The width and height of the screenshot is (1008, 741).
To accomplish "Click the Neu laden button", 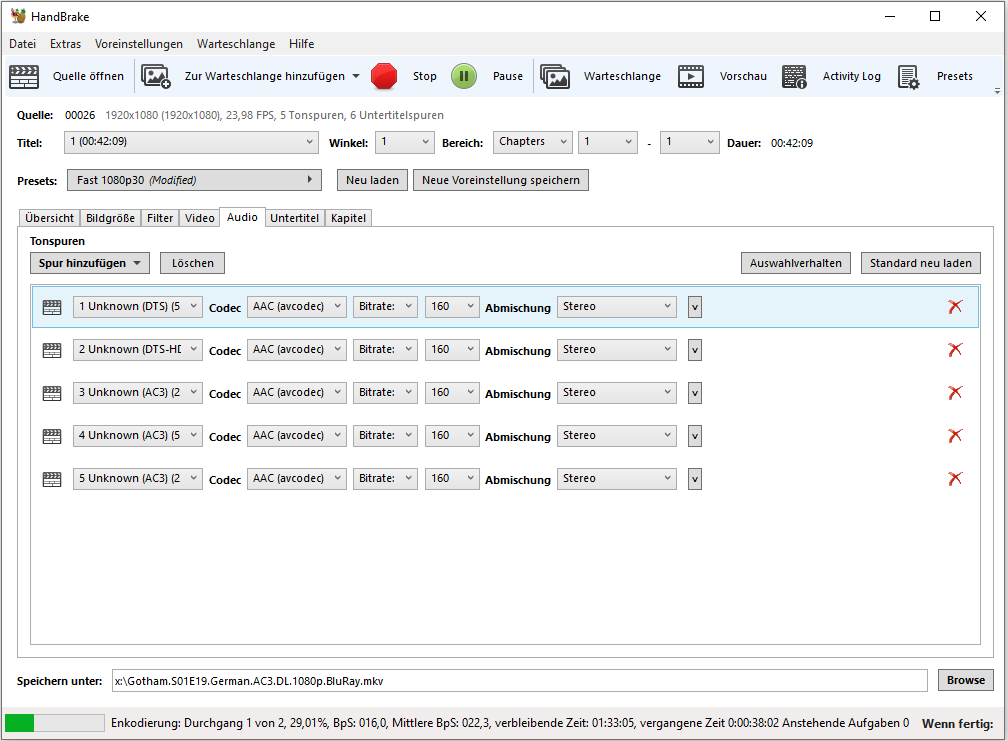I will [372, 180].
